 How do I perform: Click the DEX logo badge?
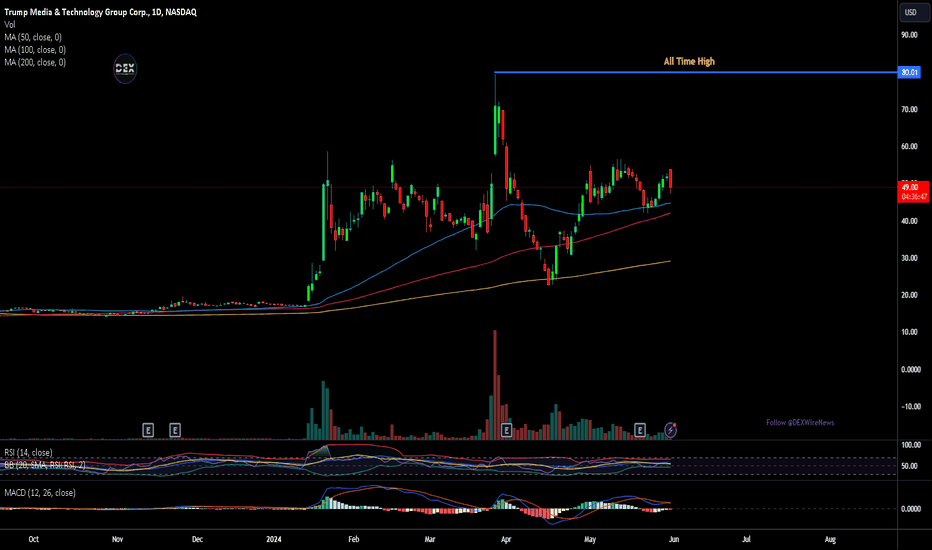point(125,68)
